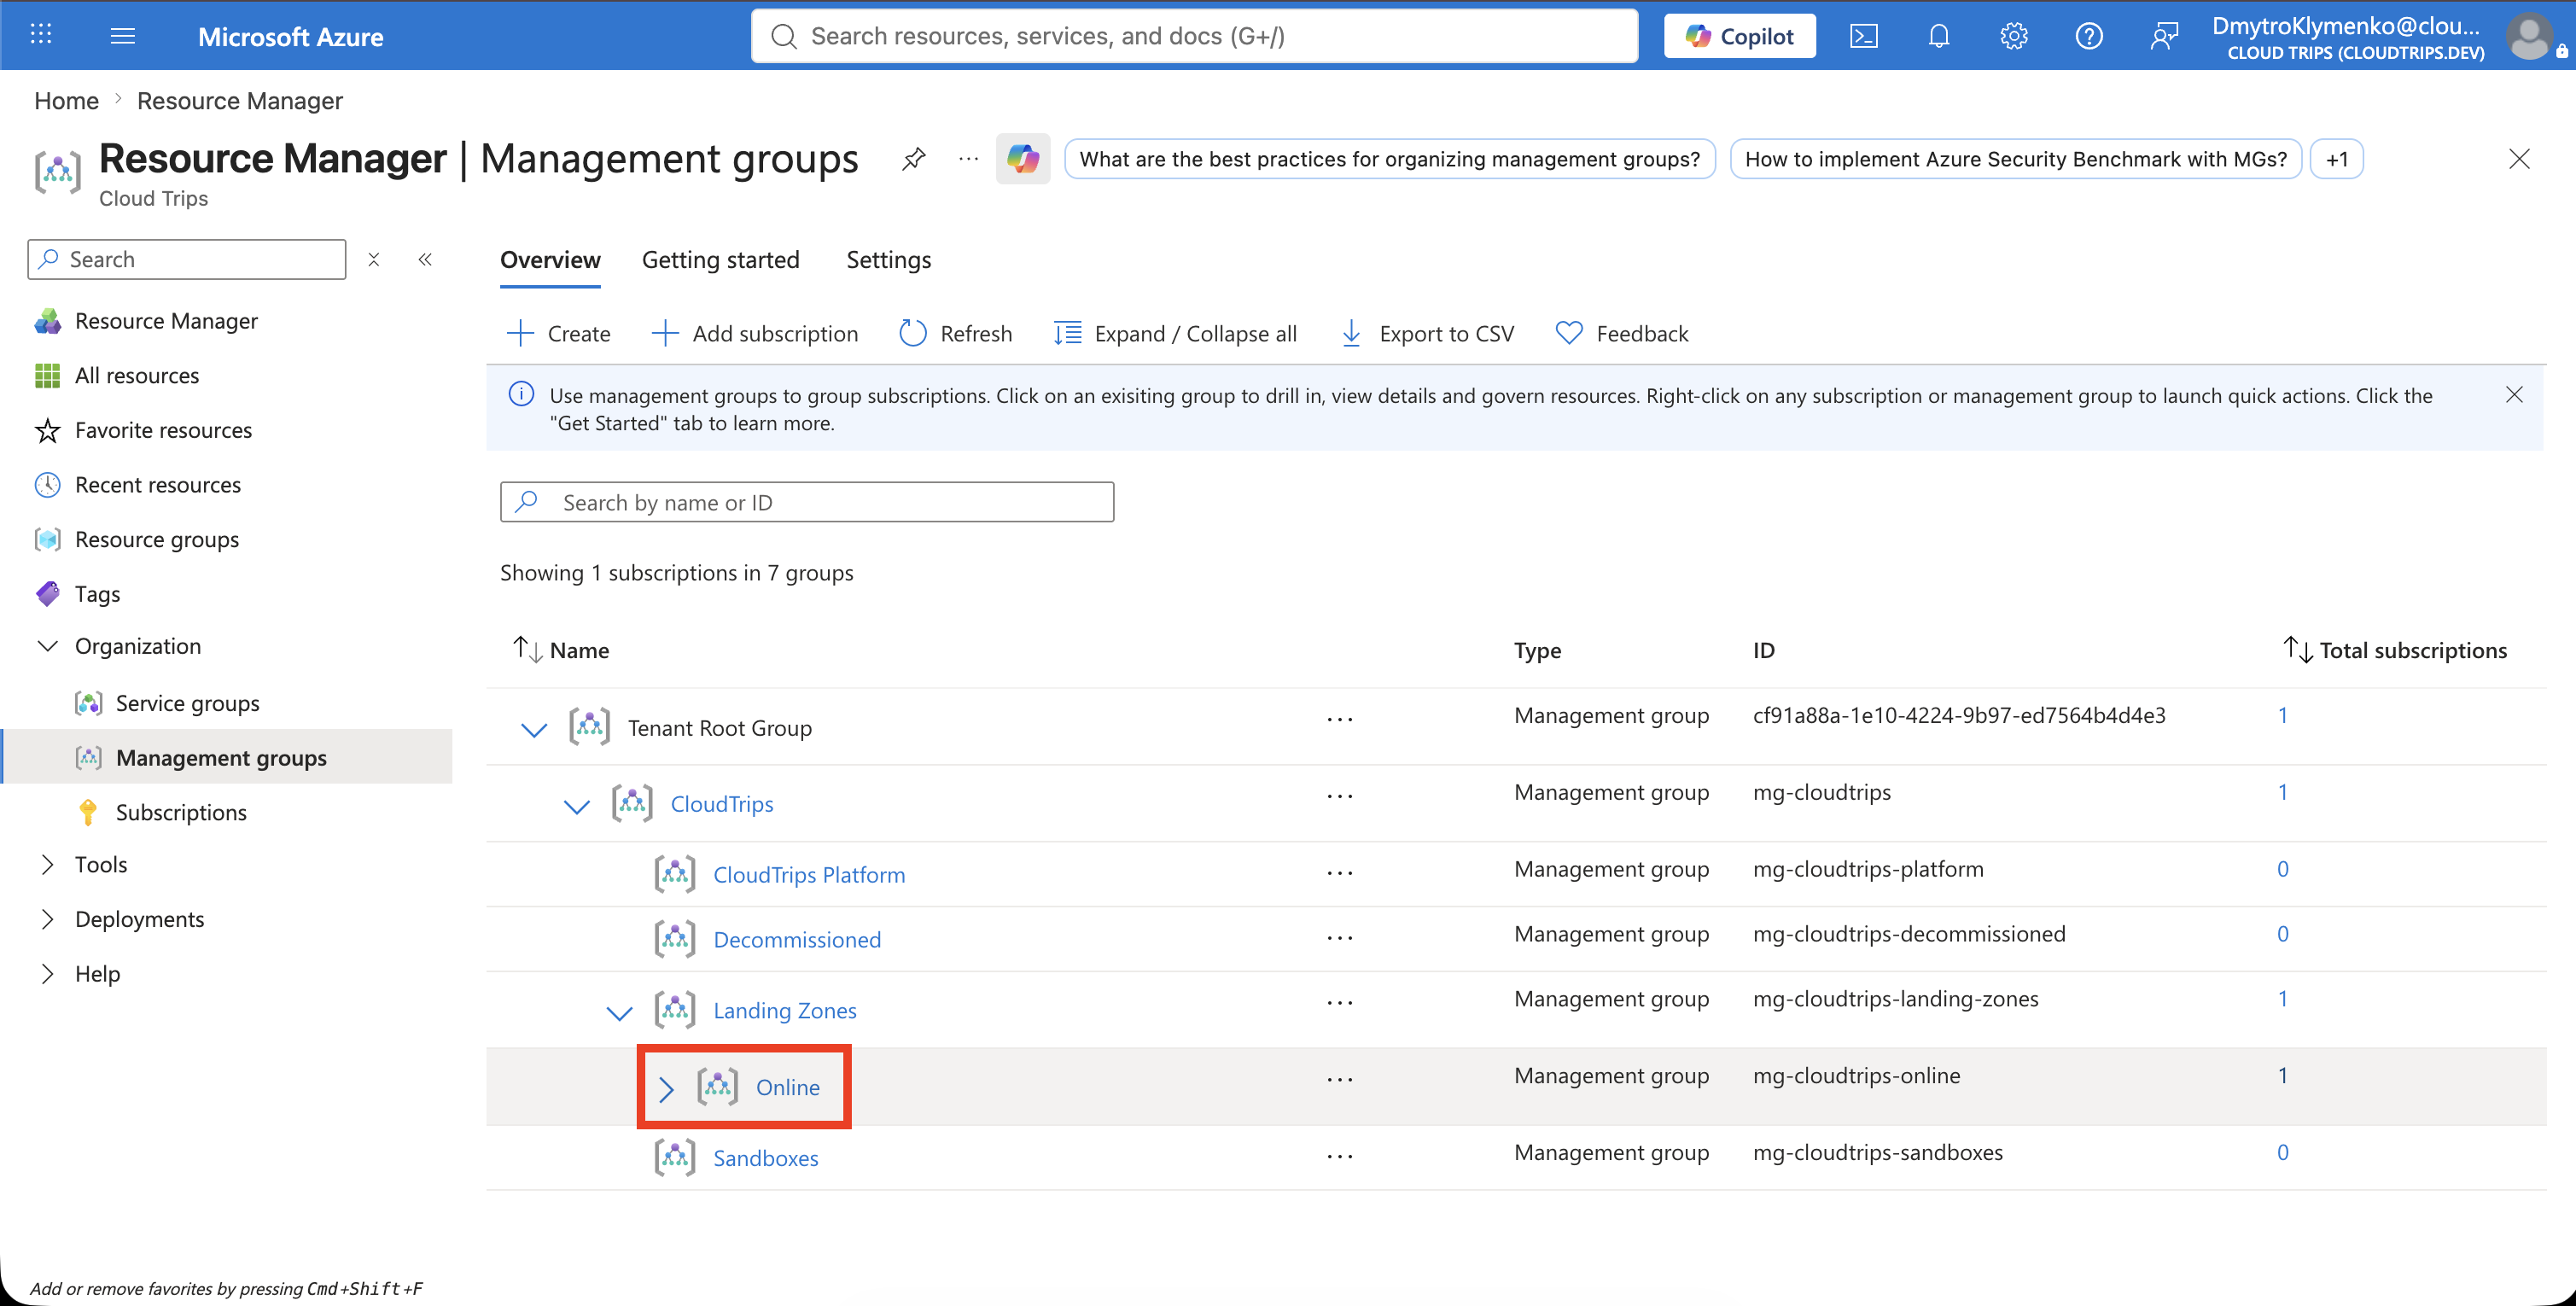Click Add subscription in toolbar
Viewport: 2576px width, 1306px height.
coord(754,333)
